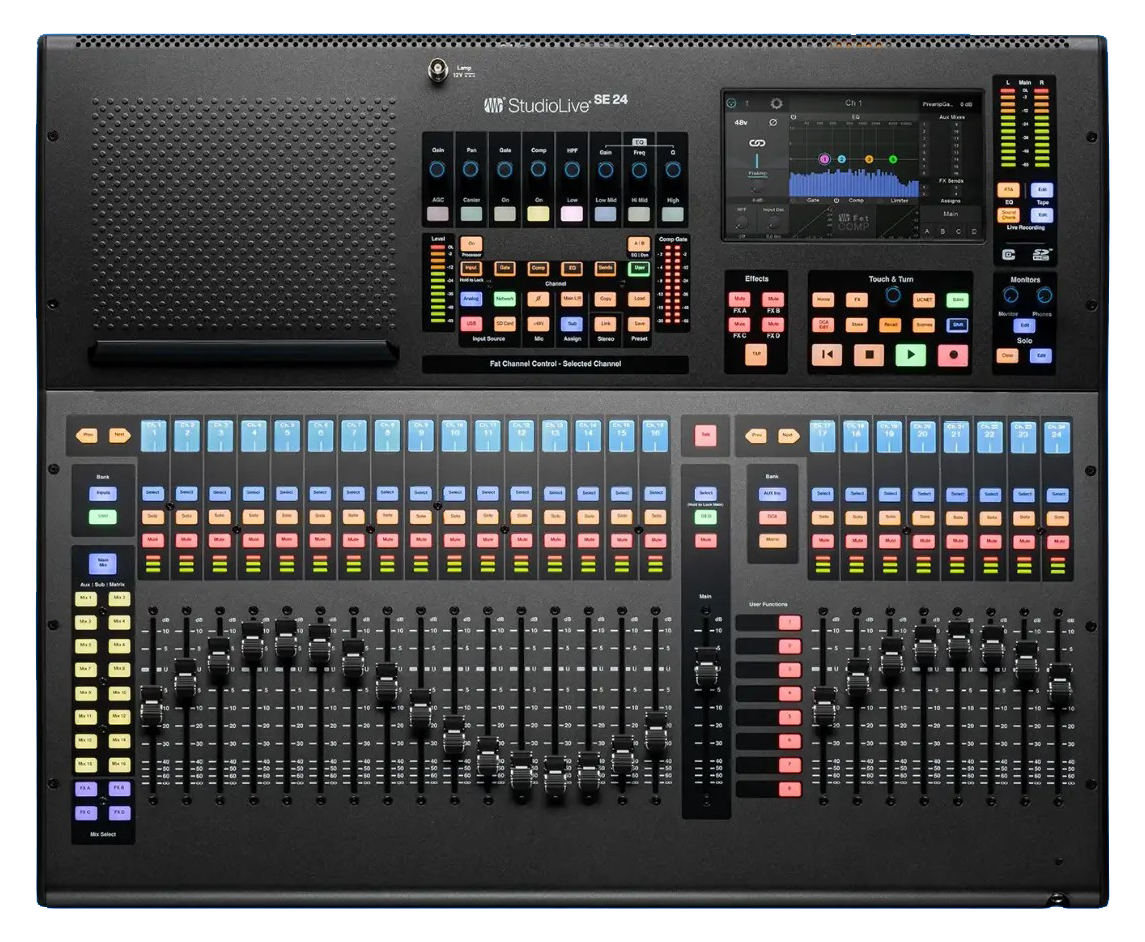Mute the FX A effects bus
The height and width of the screenshot is (942, 1145).
[740, 299]
